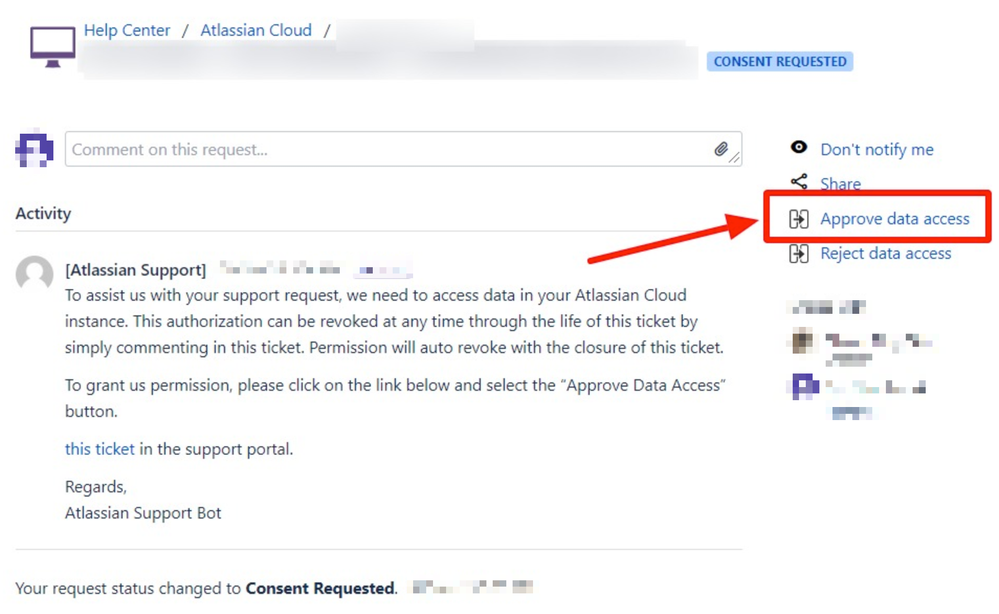Click the Reject data access icon
This screenshot has width=999, height=614.
coord(799,253)
